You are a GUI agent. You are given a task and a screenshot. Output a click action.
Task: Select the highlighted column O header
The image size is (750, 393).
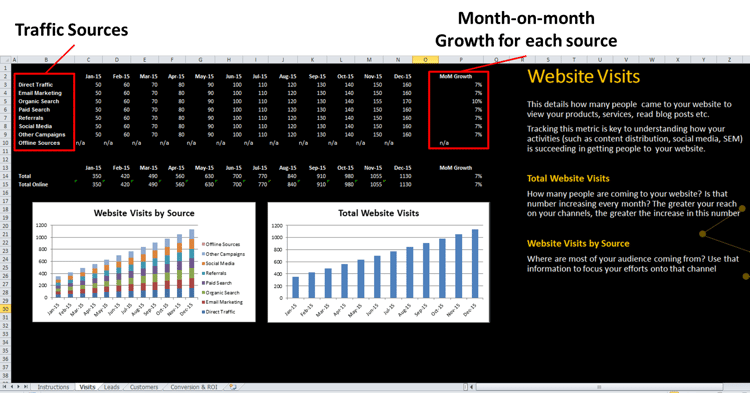425,60
